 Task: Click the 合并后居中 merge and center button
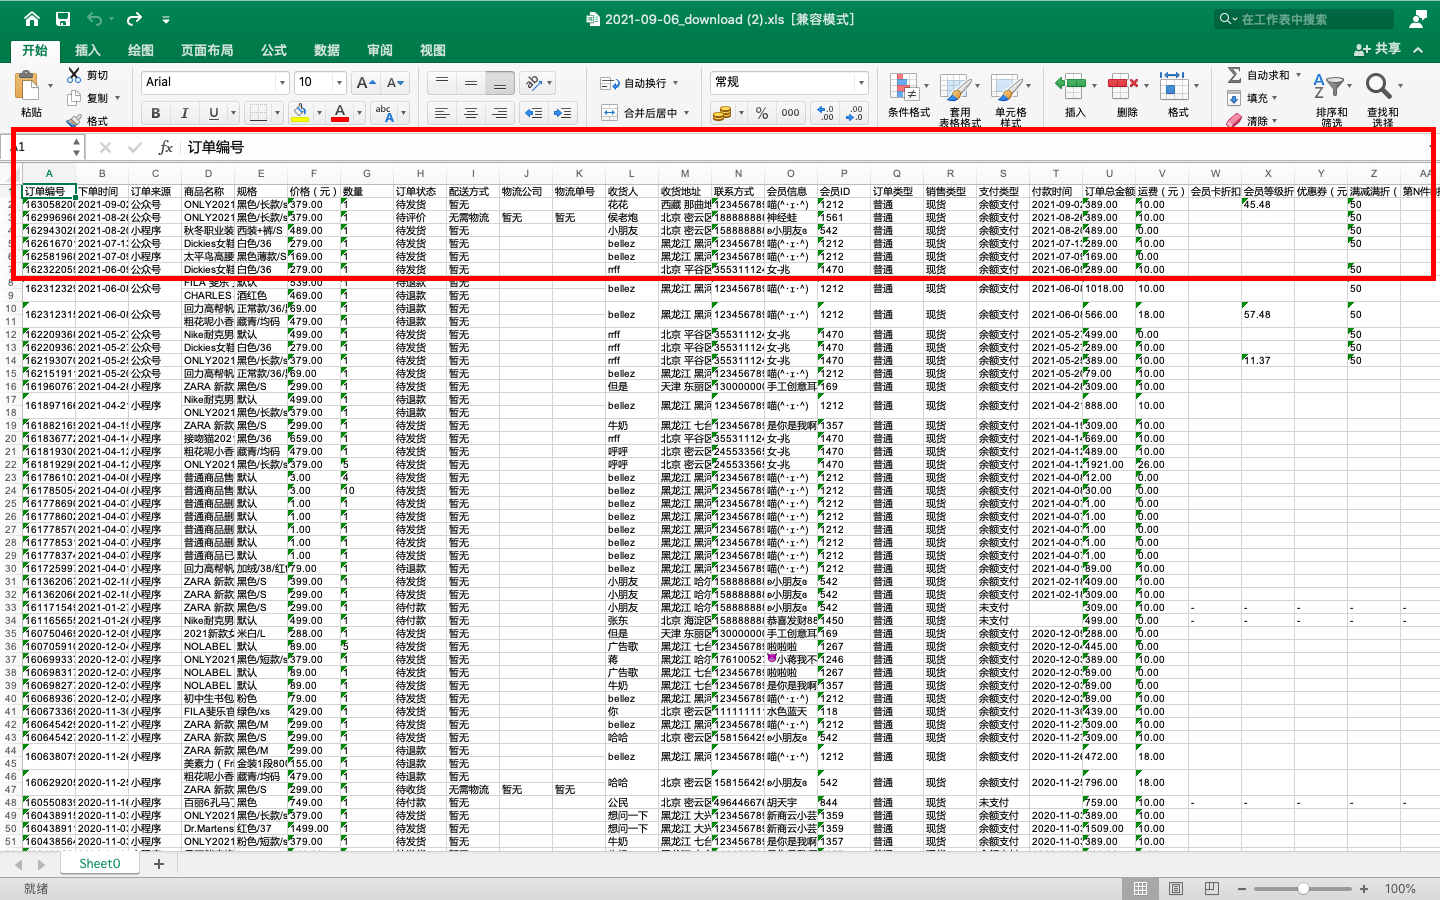[x=639, y=113]
